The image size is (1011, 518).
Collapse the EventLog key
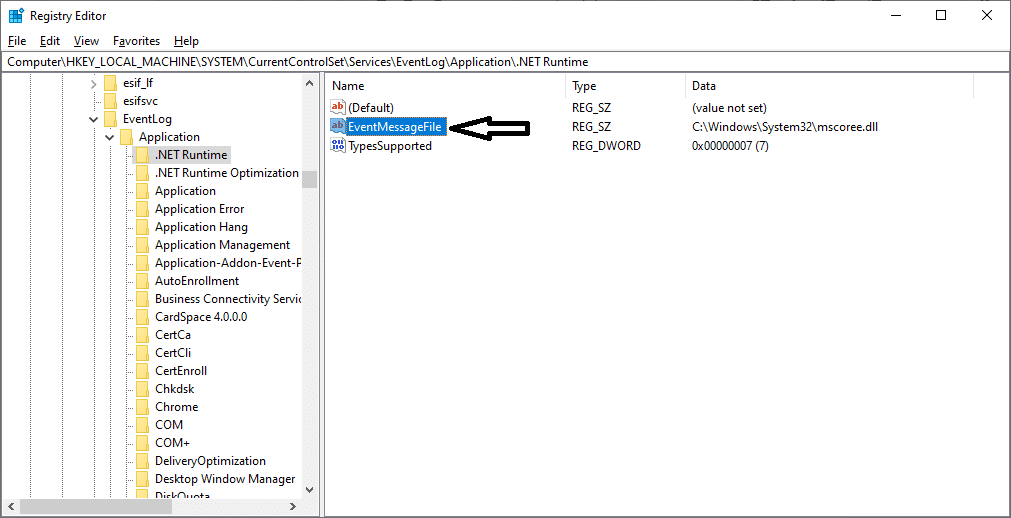pos(93,119)
